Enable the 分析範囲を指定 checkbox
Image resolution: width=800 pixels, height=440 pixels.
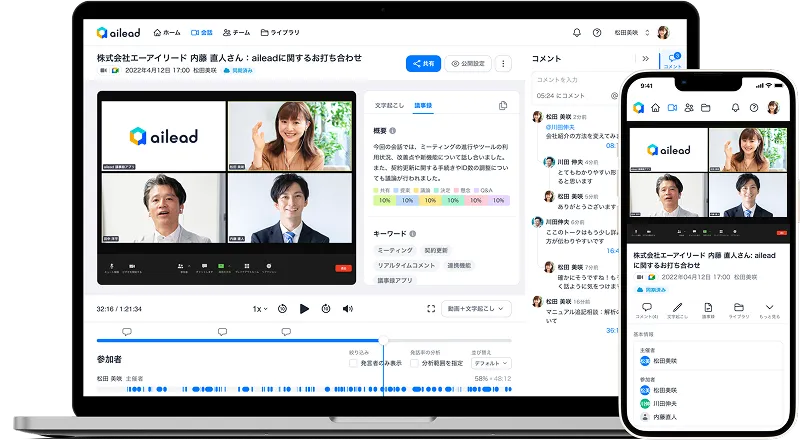[414, 363]
